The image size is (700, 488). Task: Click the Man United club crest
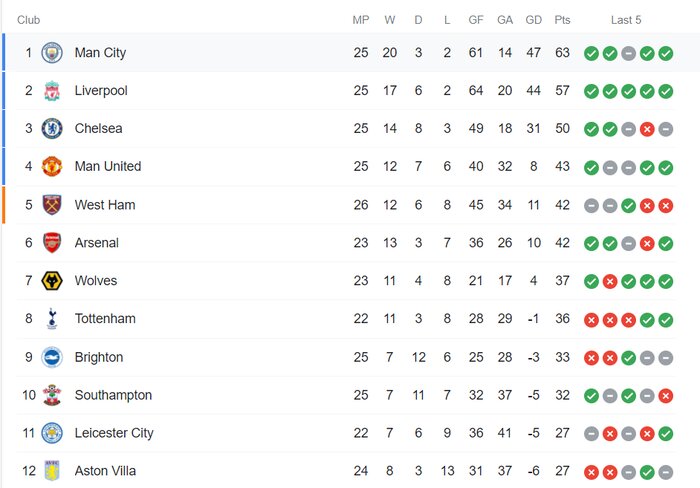coord(52,167)
